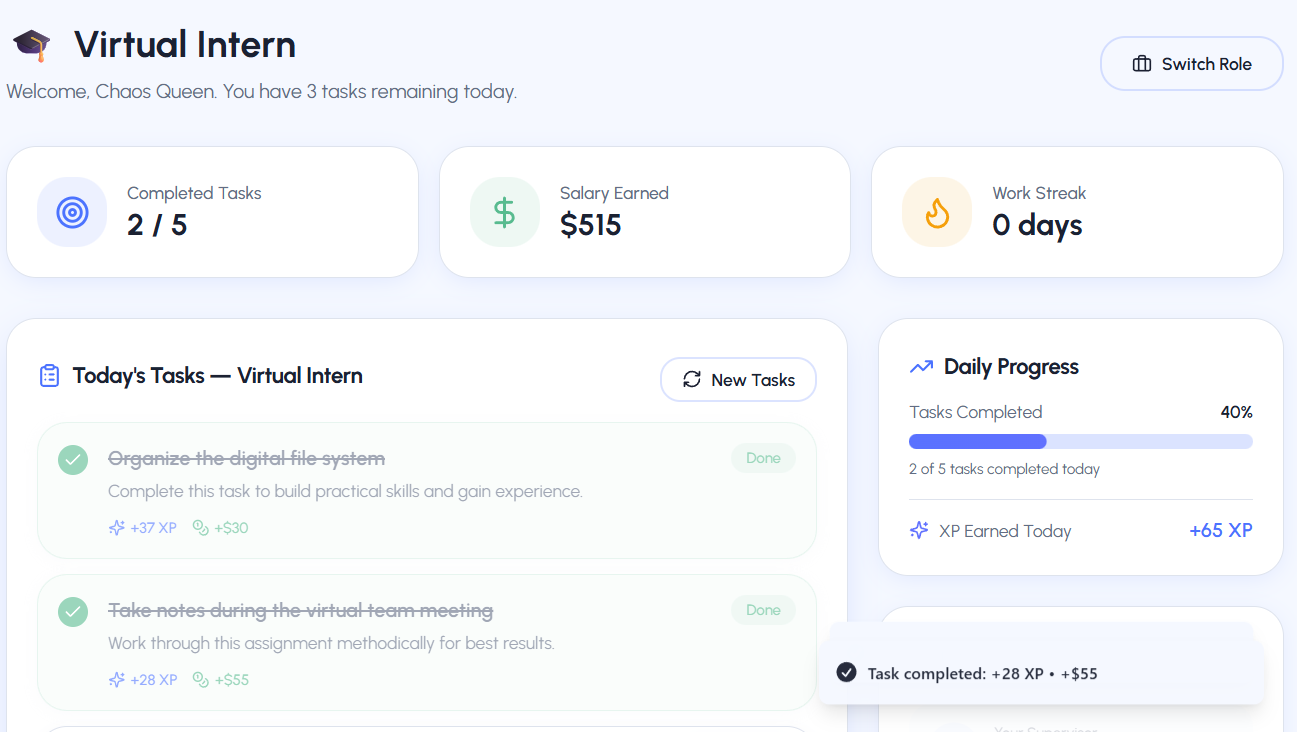The width and height of the screenshot is (1297, 732).
Task: Click the Tasks Completed progress bar
Action: coord(1080,441)
